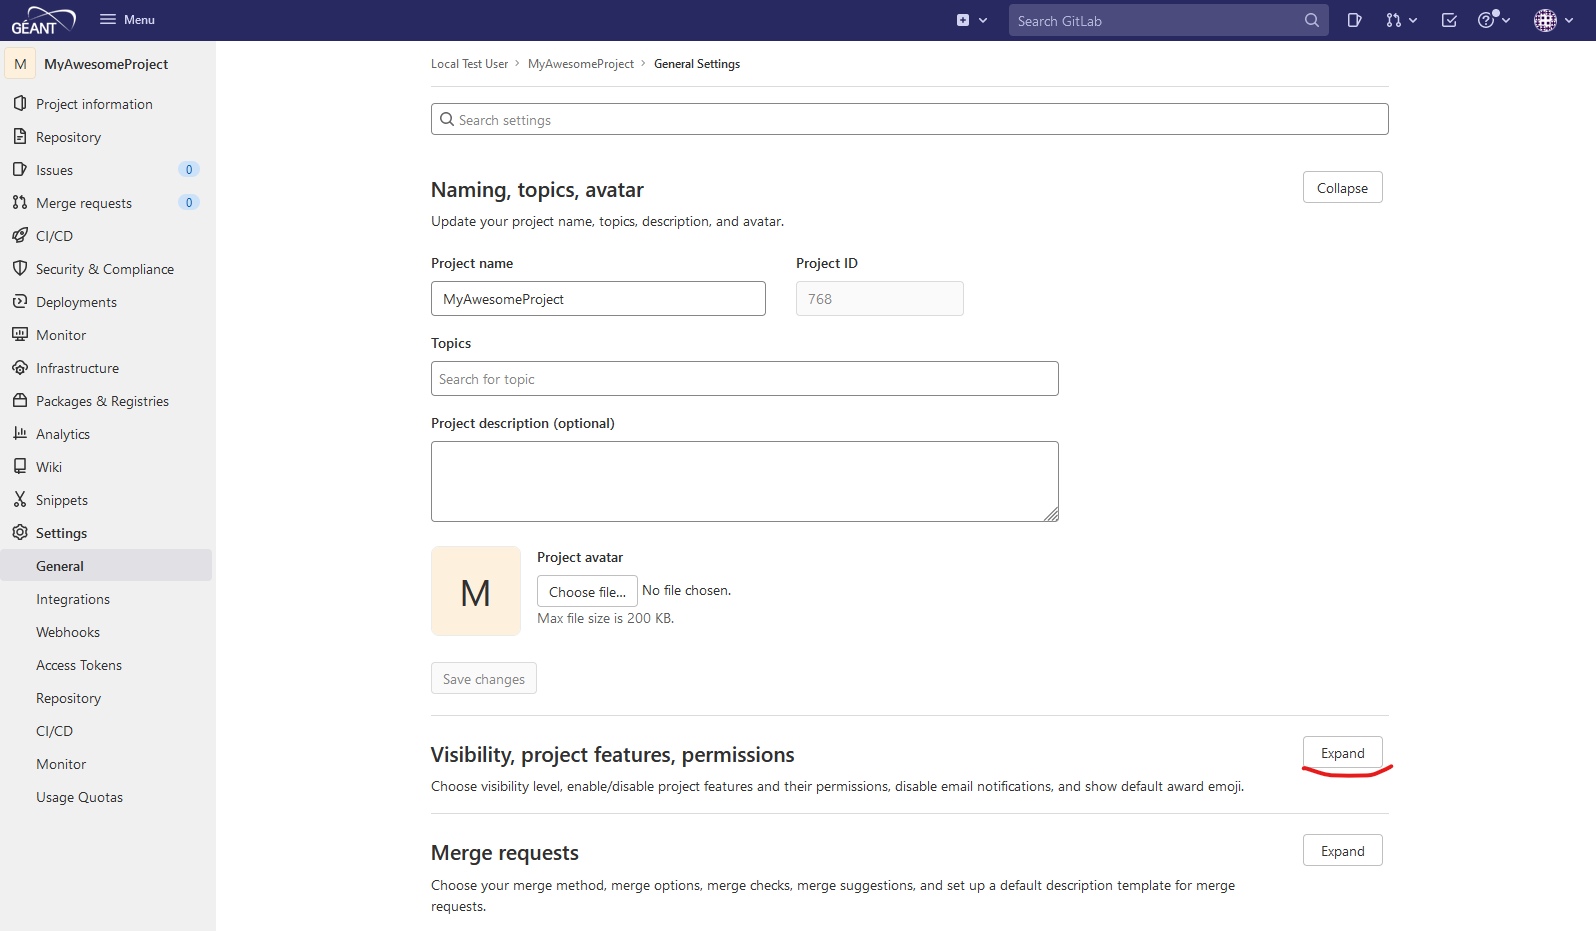Click the Monitor screen icon
This screenshot has height=931, width=1596.
click(x=20, y=335)
